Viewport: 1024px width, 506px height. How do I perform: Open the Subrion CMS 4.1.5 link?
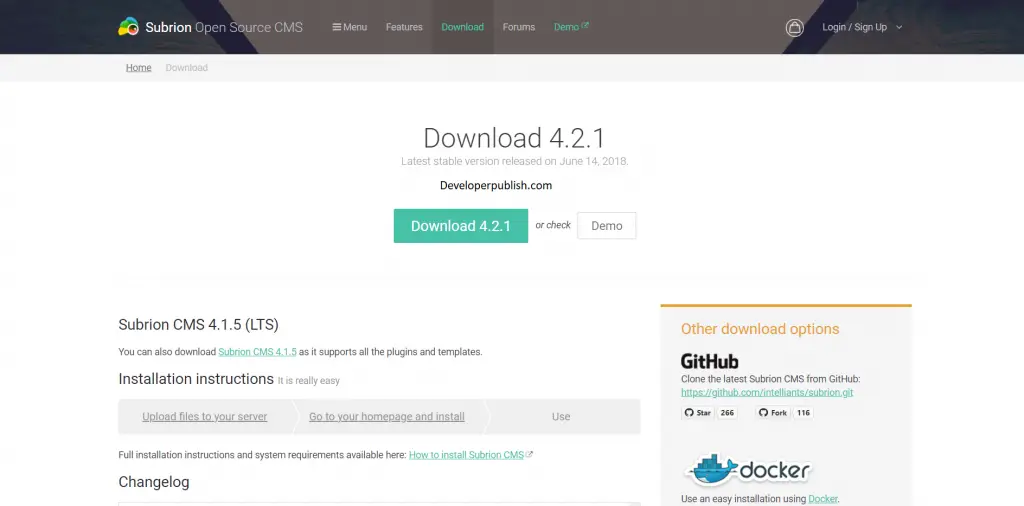[257, 352]
